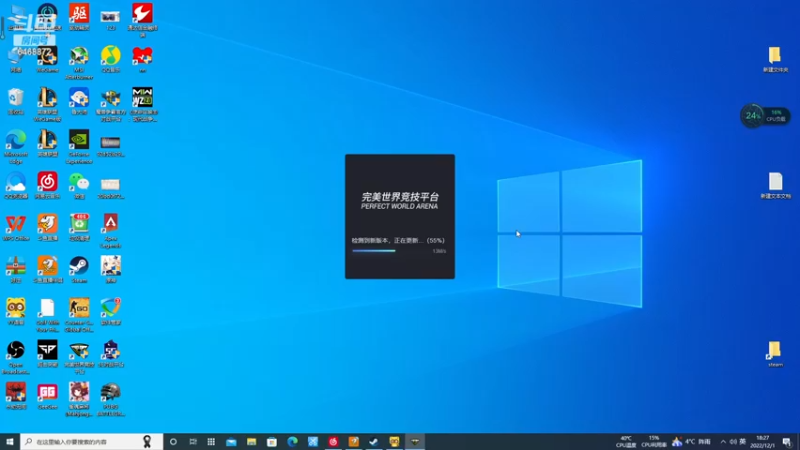Open the Golf With Your Friends shortcut
This screenshot has width=800, height=450.
click(47, 315)
